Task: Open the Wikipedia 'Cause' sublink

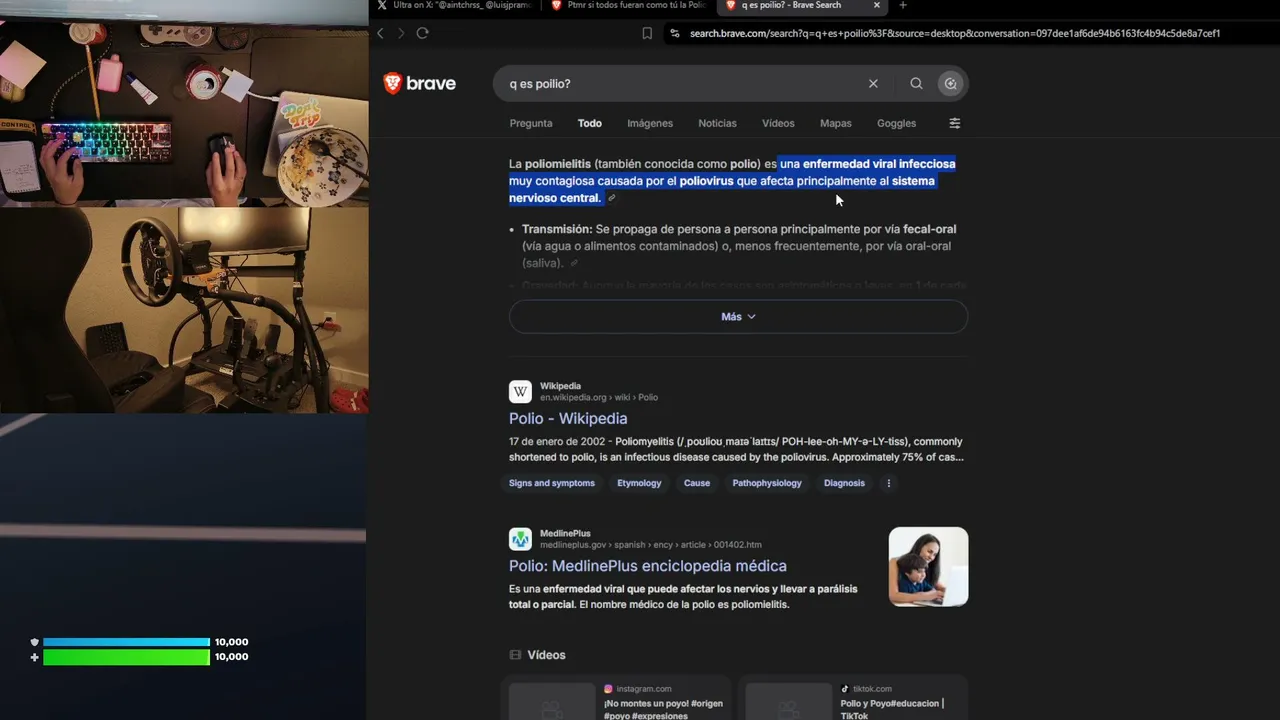Action: pyautogui.click(x=697, y=483)
